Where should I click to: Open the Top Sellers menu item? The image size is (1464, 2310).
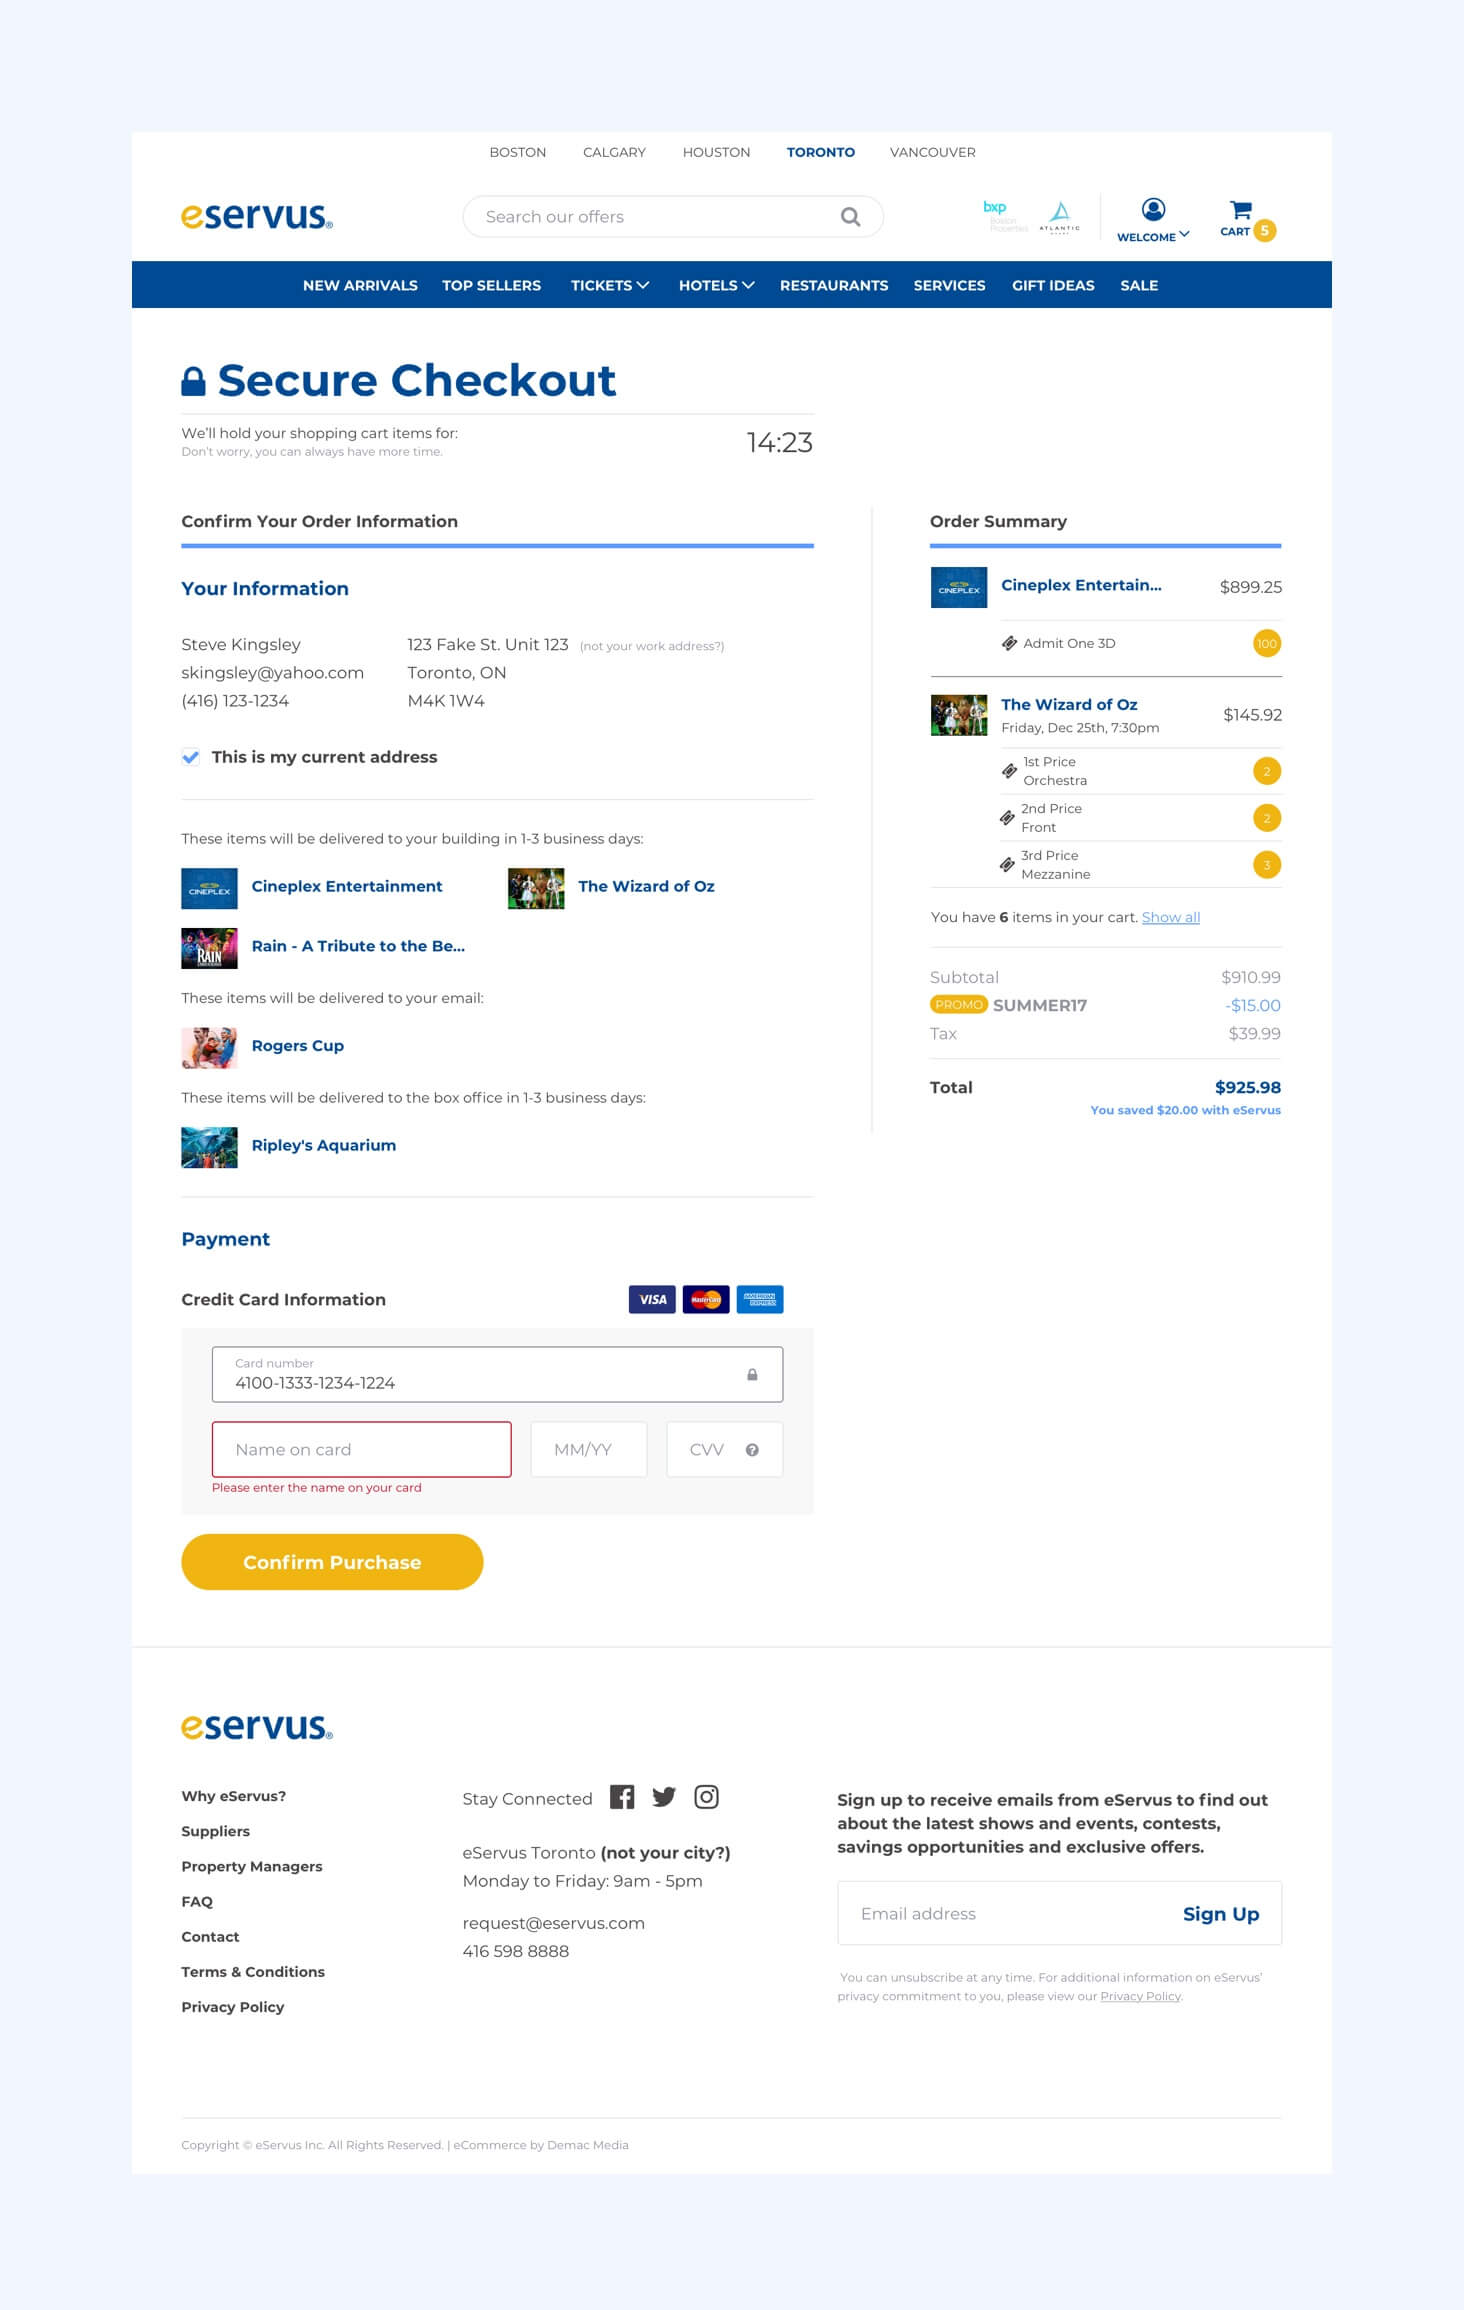click(491, 285)
